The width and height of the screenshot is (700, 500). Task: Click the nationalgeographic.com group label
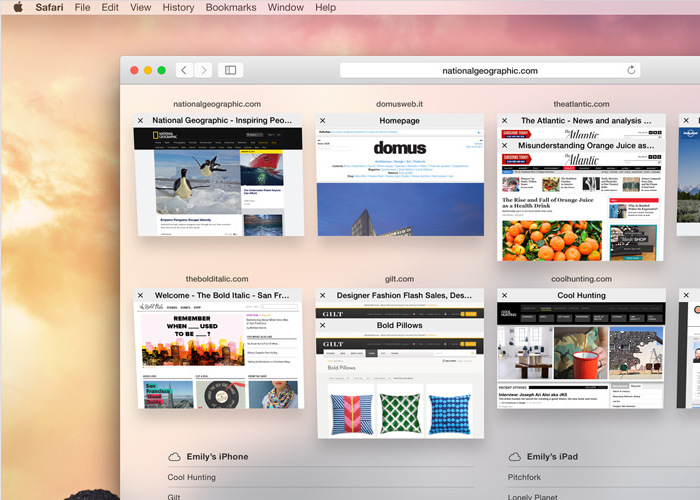coord(217,104)
